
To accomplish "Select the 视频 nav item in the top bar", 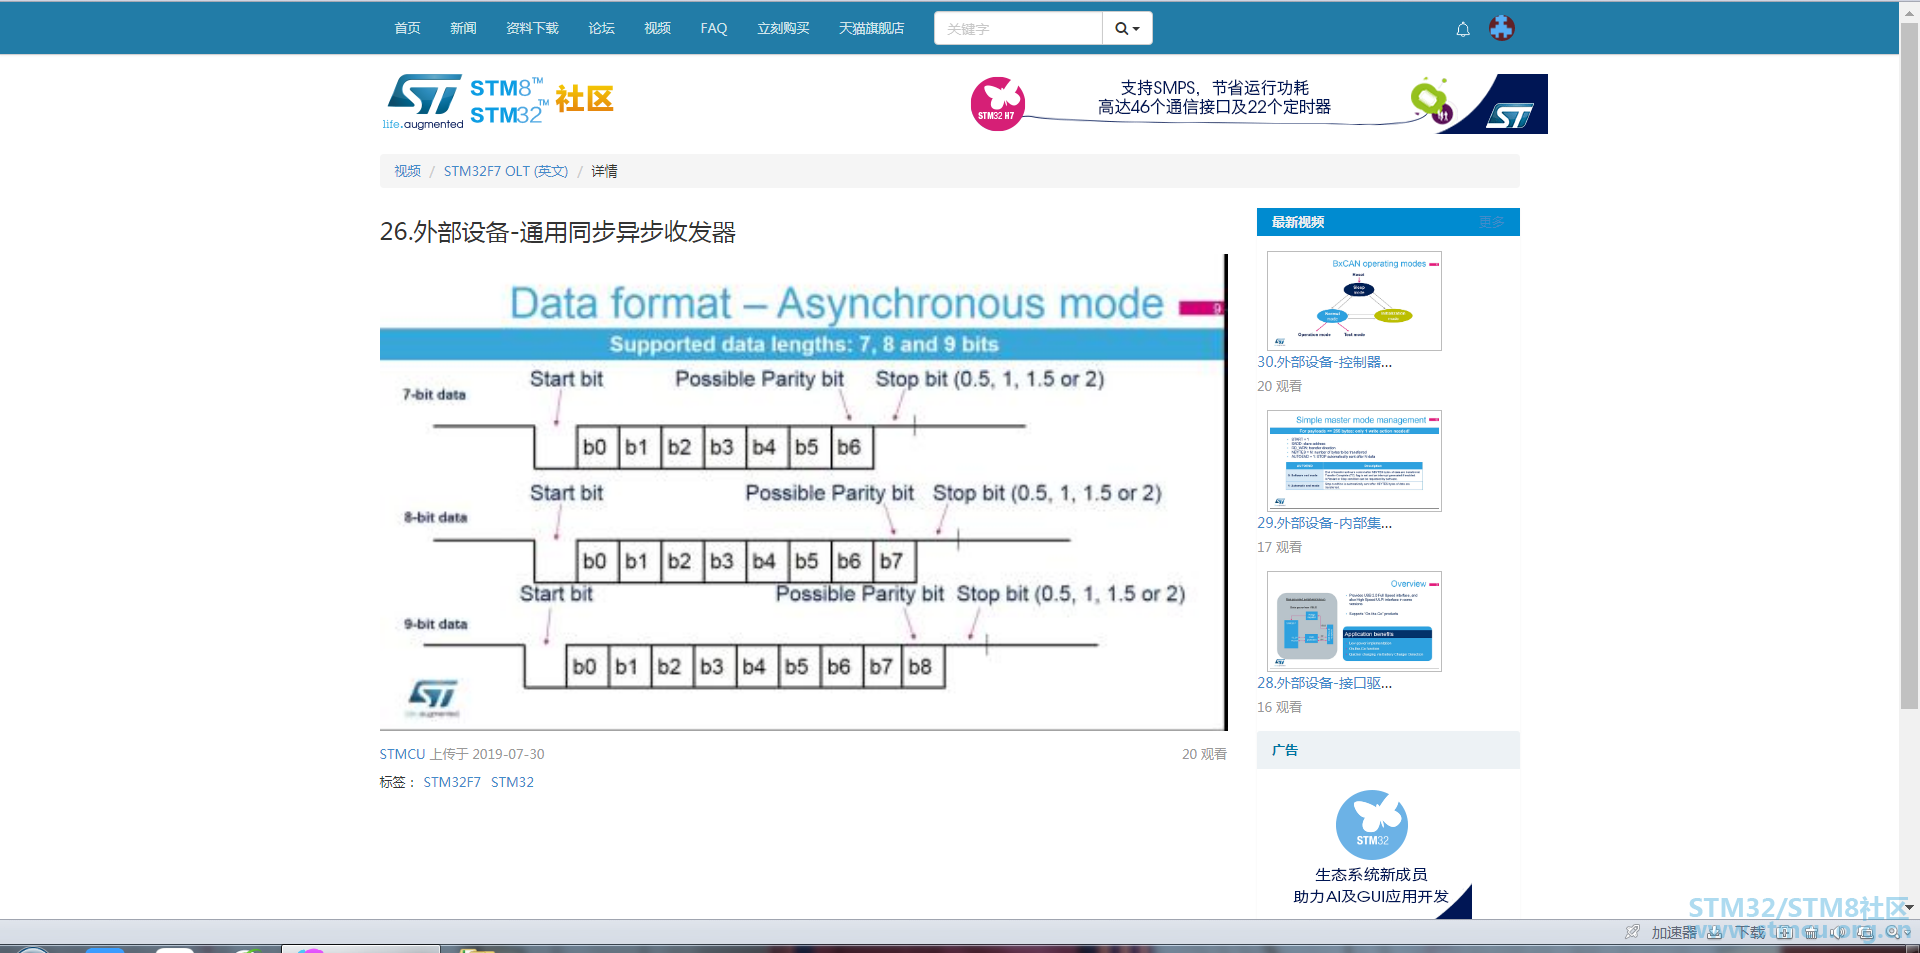I will (657, 28).
